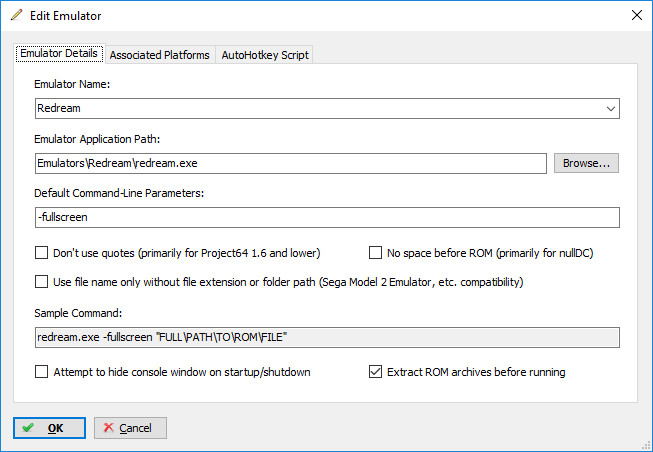This screenshot has height=452, width=653.
Task: Check No space before ROM option
Action: tap(375, 253)
